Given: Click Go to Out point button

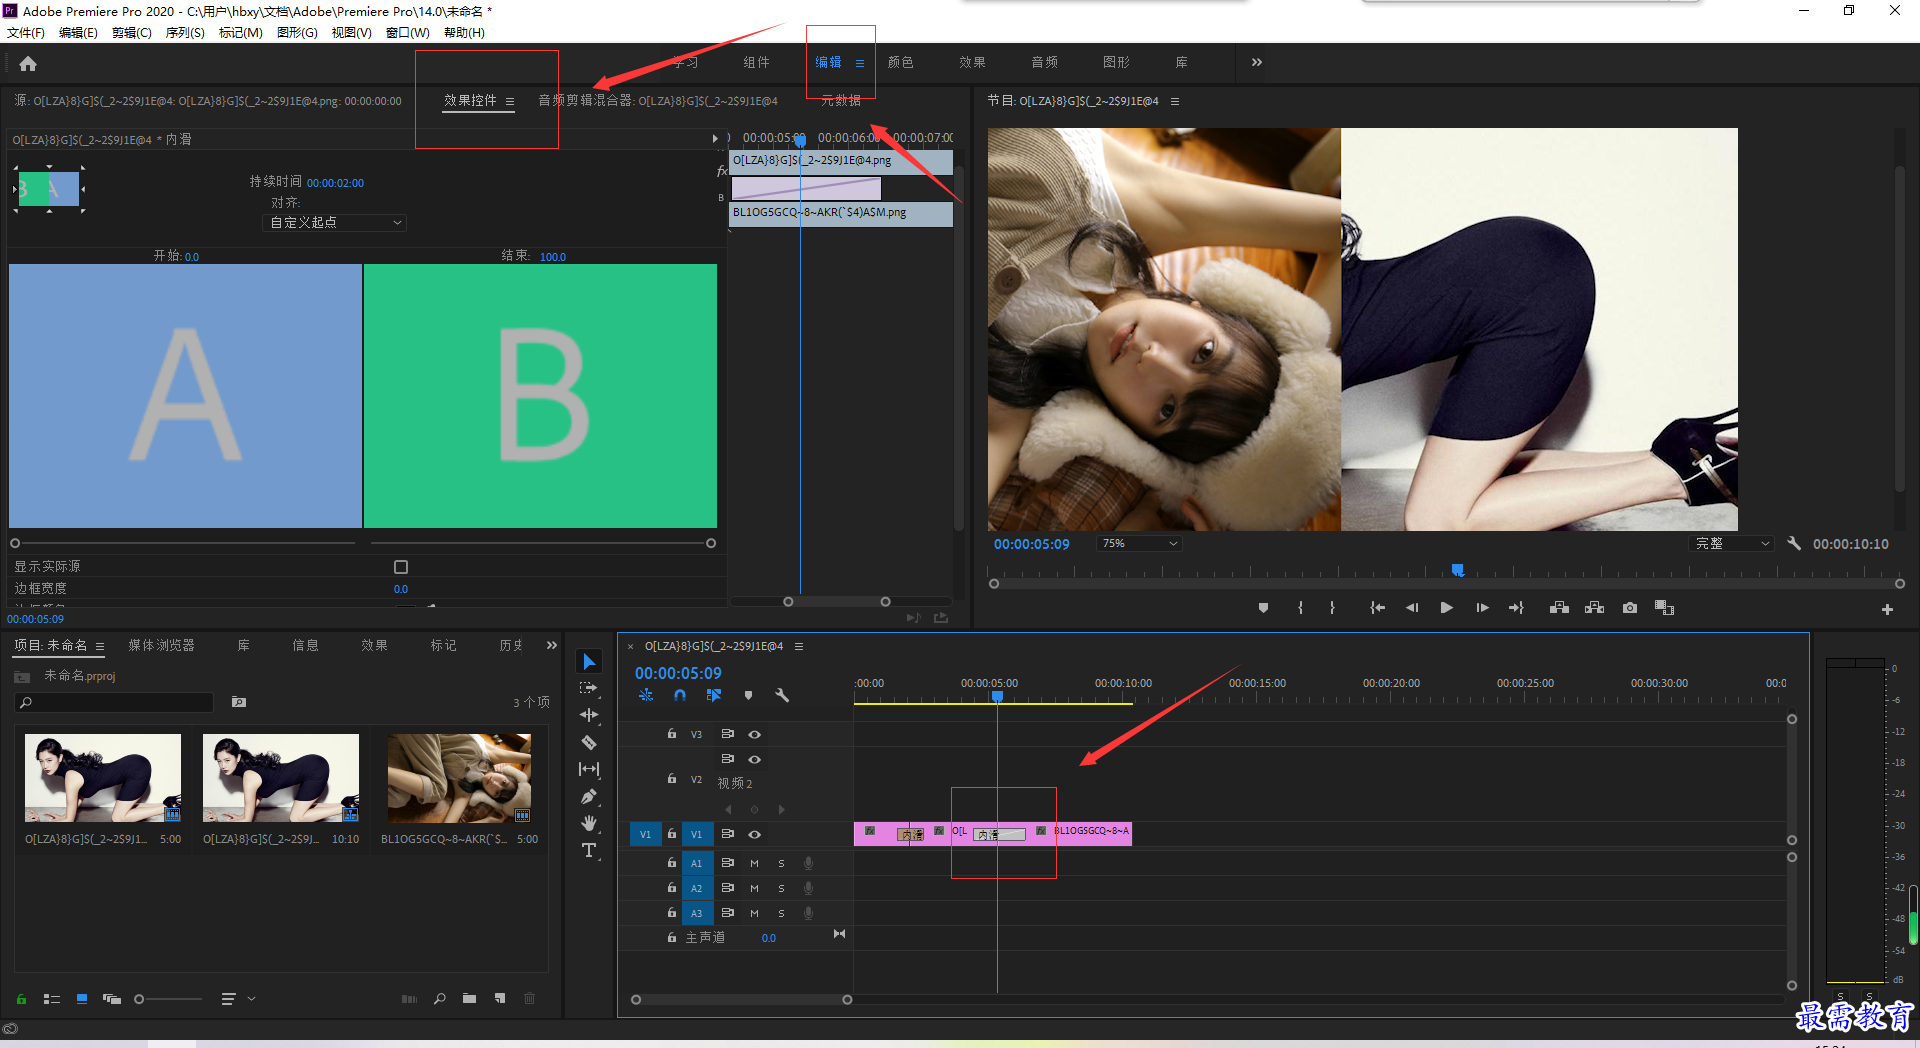Looking at the screenshot, I should point(1516,608).
